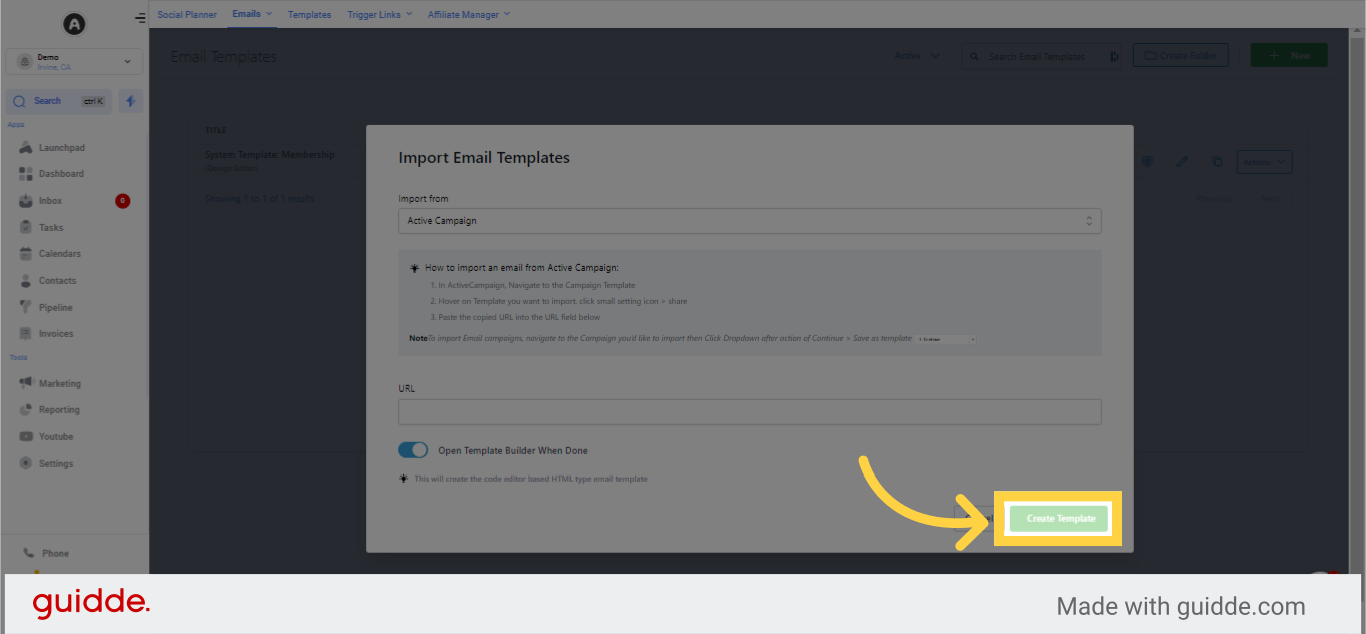
Task: Open the Active status filter dropdown
Action: point(917,56)
